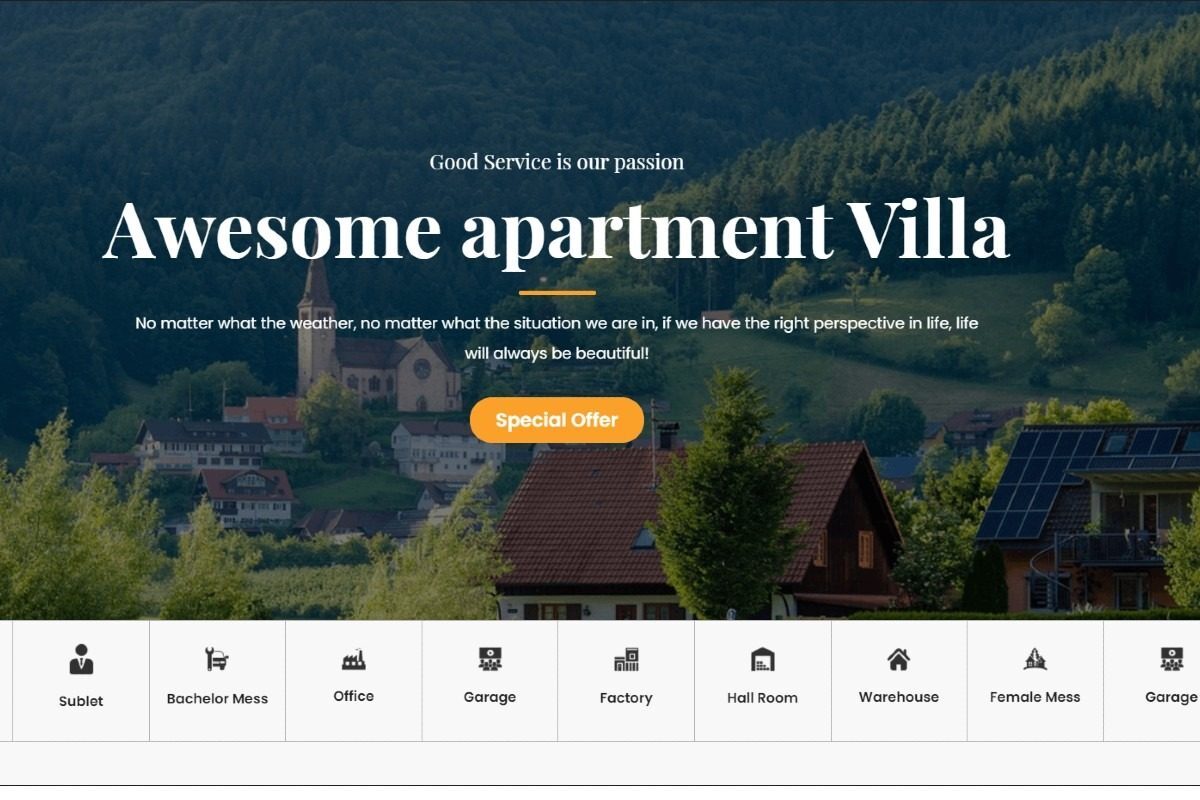
Task: Click the Good Service is our passion tagline
Action: click(557, 162)
